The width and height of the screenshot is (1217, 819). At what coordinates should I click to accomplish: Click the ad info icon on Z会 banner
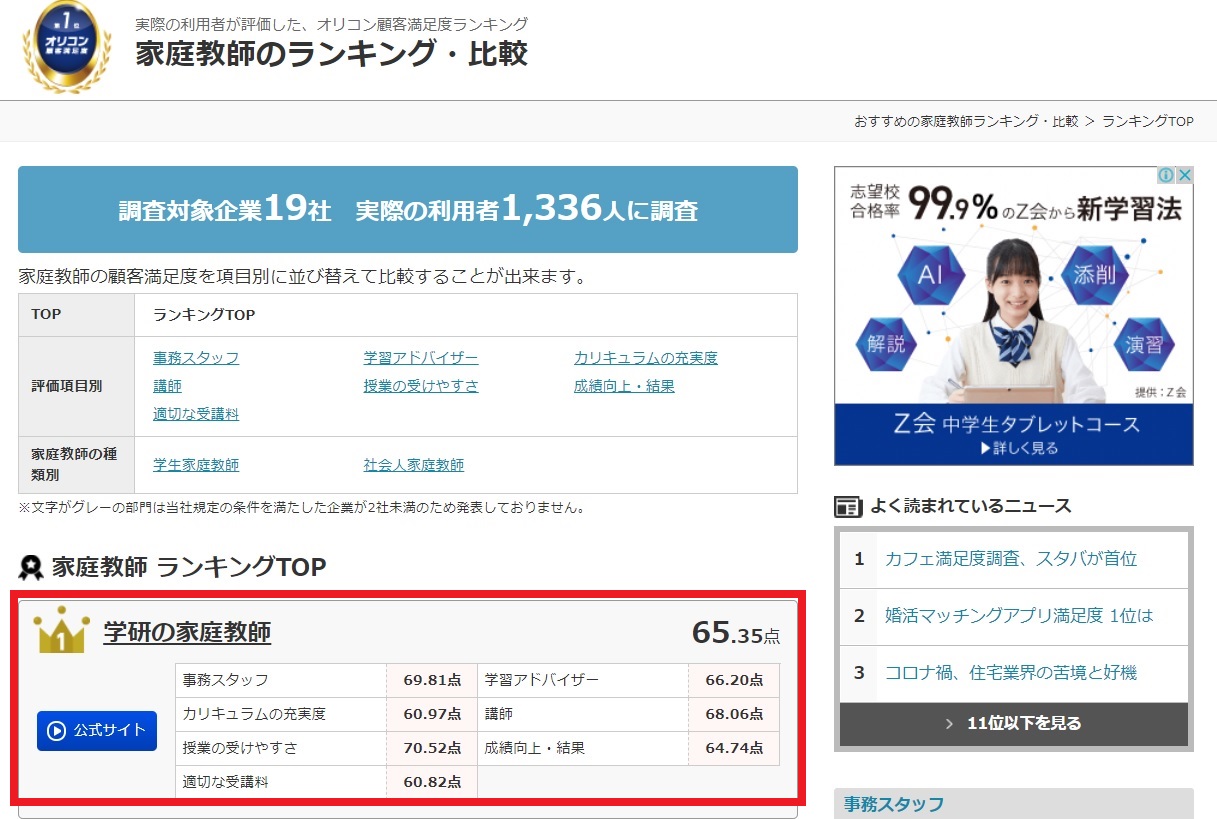pos(1166,175)
